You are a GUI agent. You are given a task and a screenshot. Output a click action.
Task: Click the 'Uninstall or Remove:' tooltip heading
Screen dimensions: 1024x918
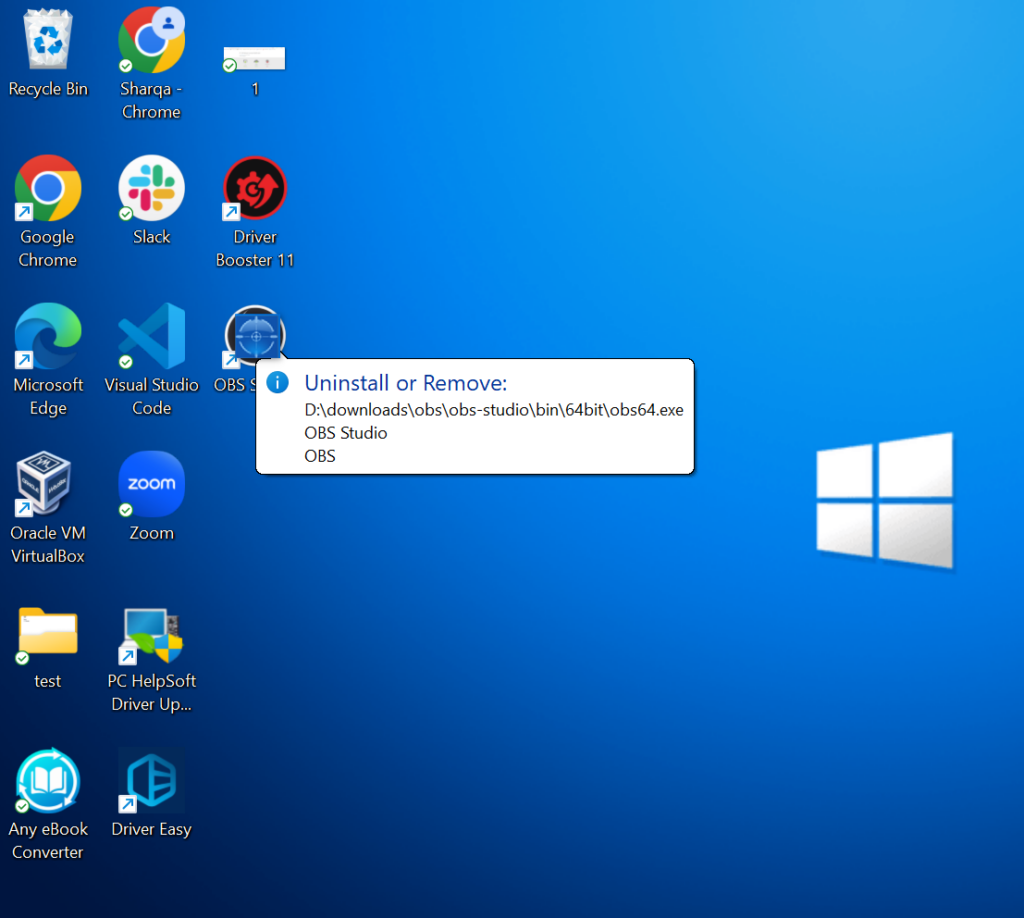pyautogui.click(x=406, y=383)
